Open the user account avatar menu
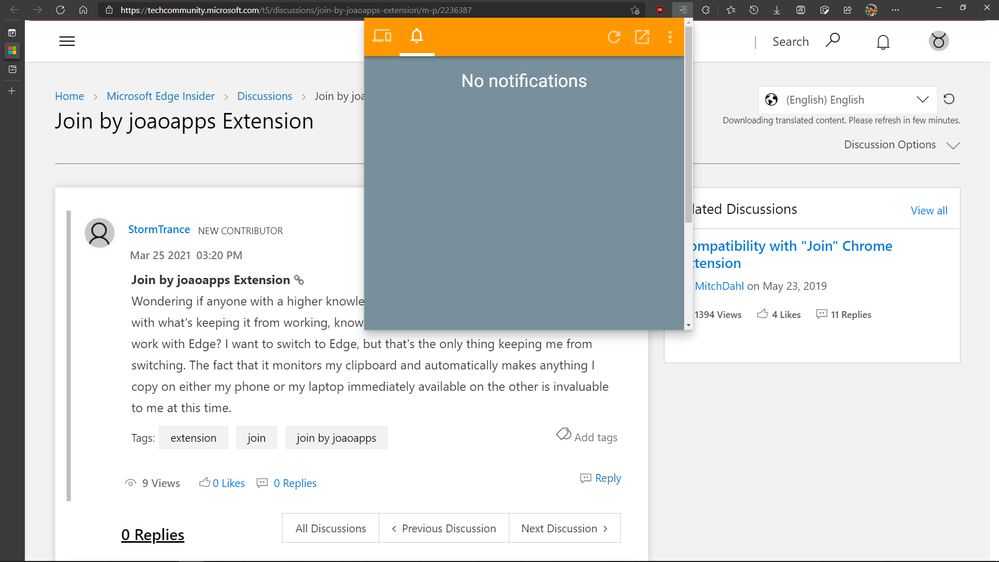Image resolution: width=999 pixels, height=562 pixels. [938, 41]
